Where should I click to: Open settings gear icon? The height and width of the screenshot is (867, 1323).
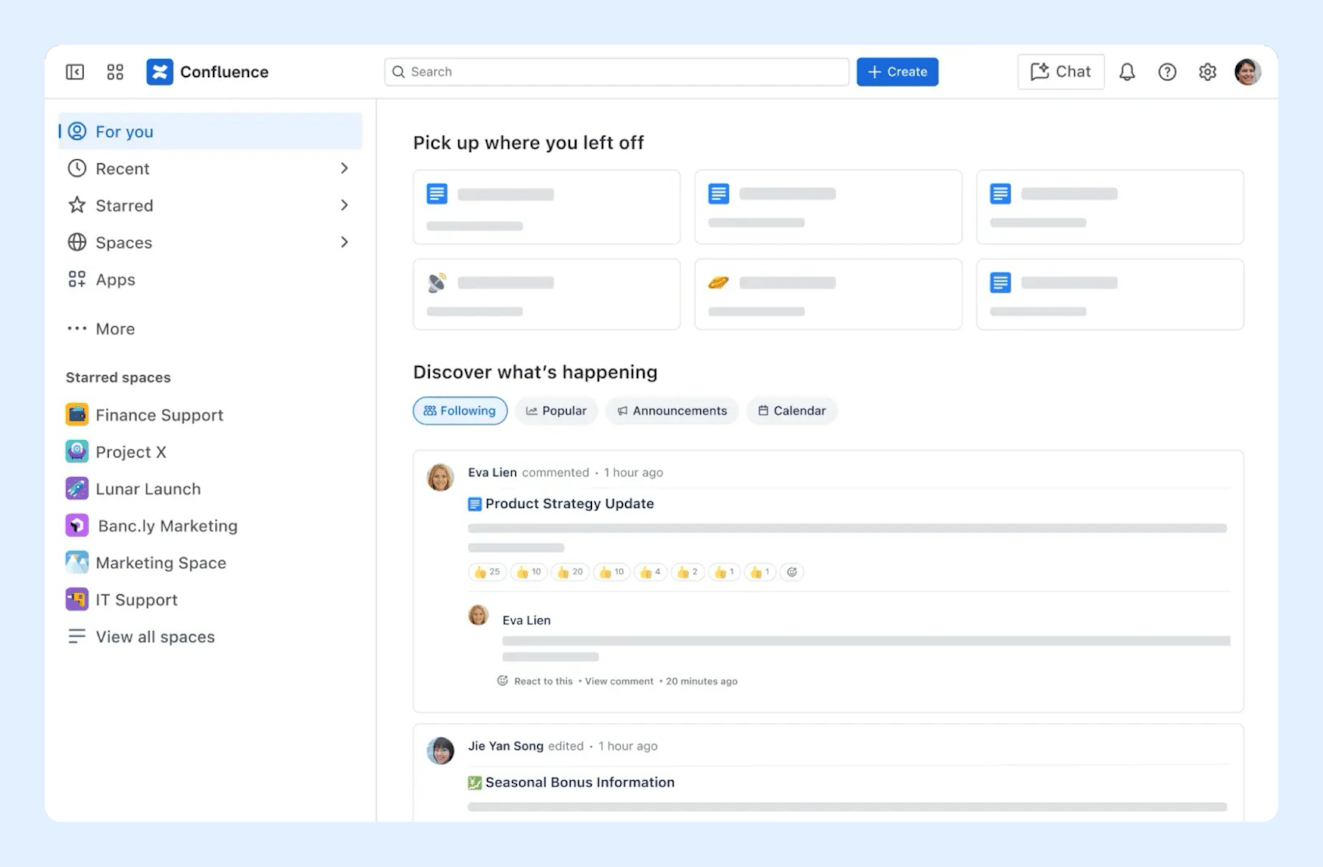[1207, 72]
